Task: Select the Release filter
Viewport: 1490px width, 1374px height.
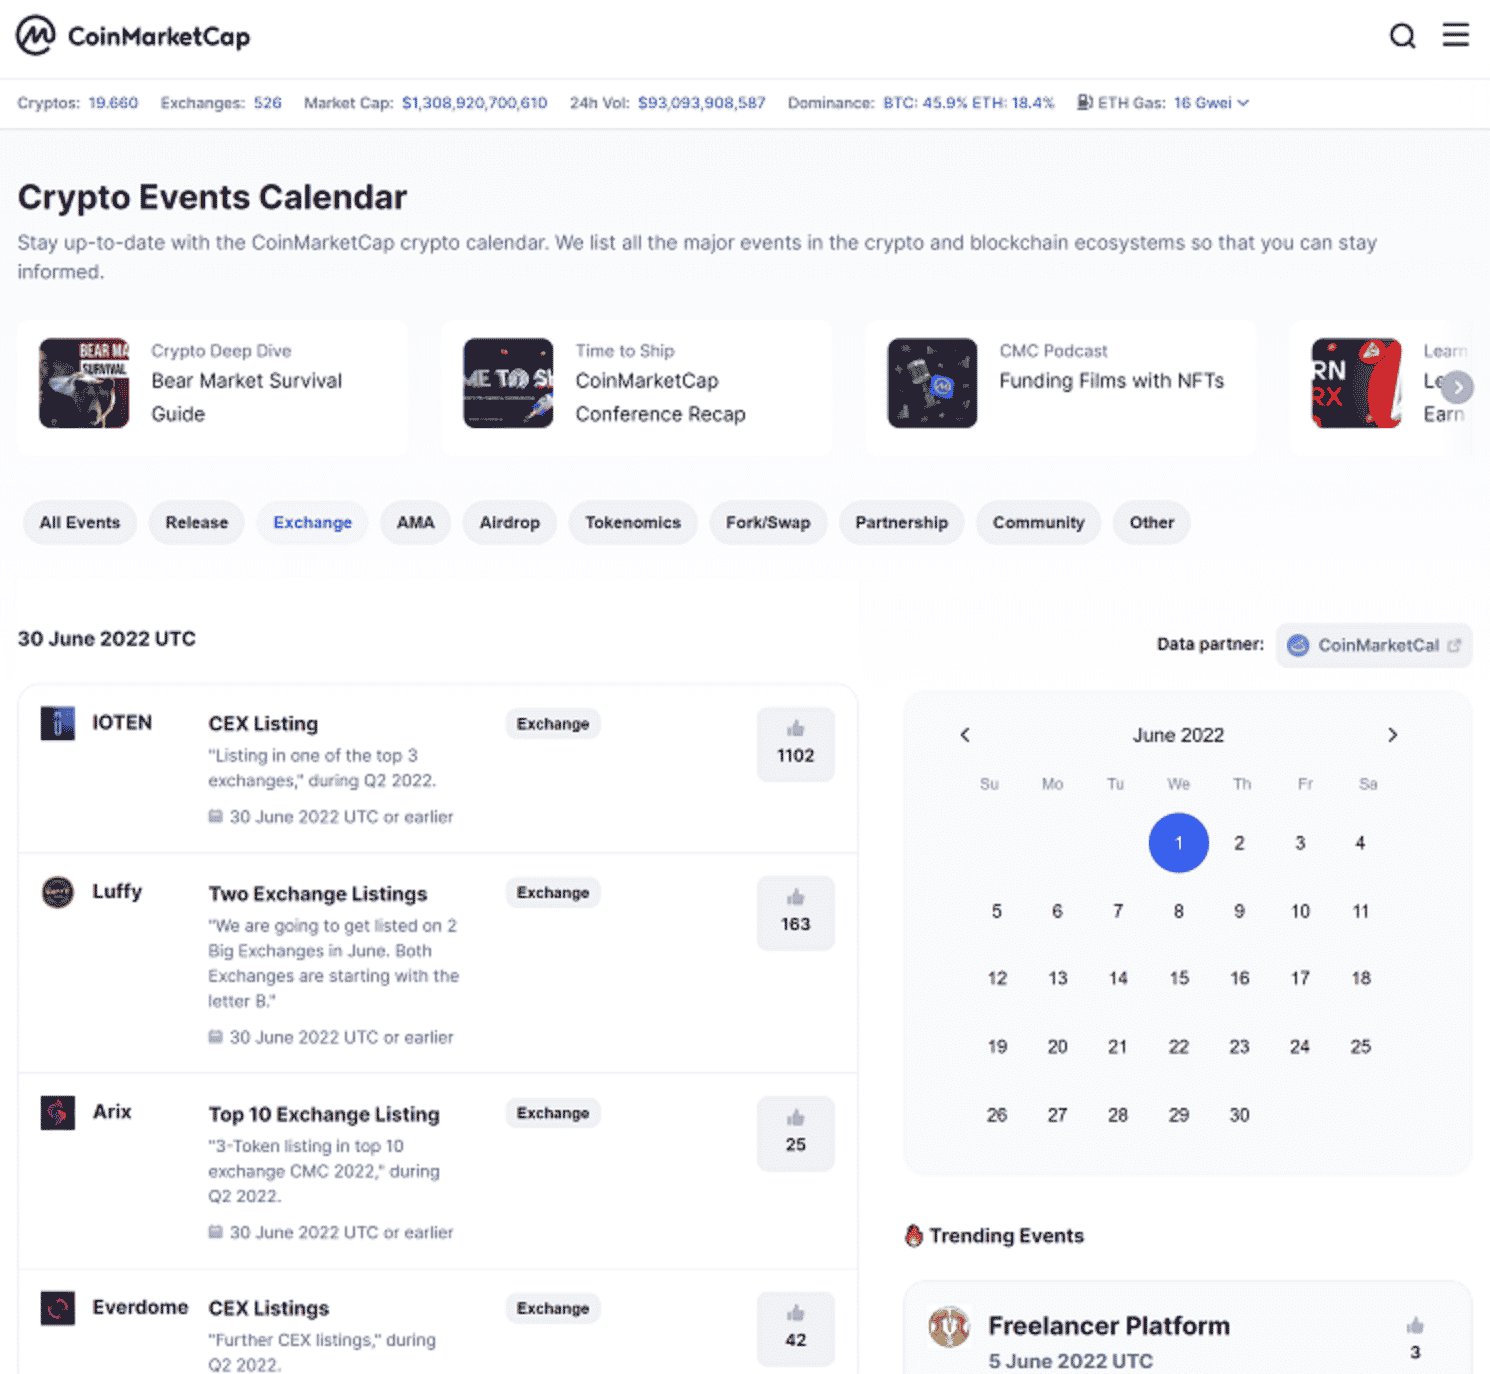Action: [197, 523]
